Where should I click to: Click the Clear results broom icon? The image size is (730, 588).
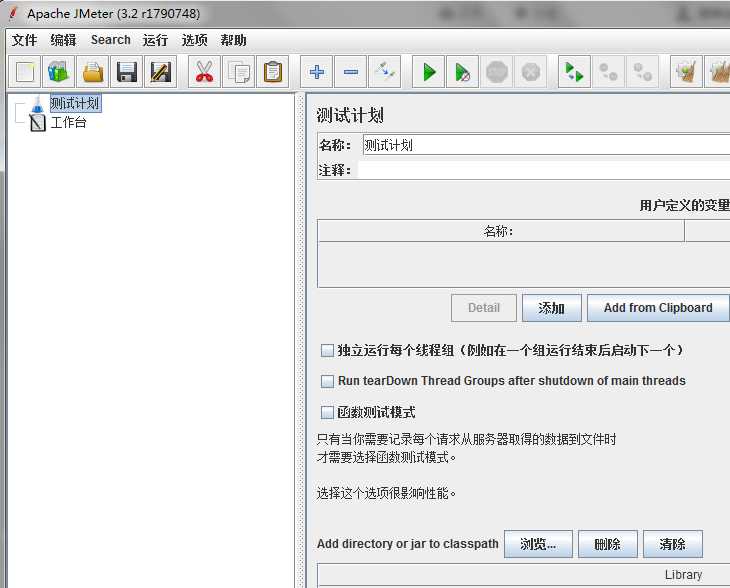tap(686, 72)
